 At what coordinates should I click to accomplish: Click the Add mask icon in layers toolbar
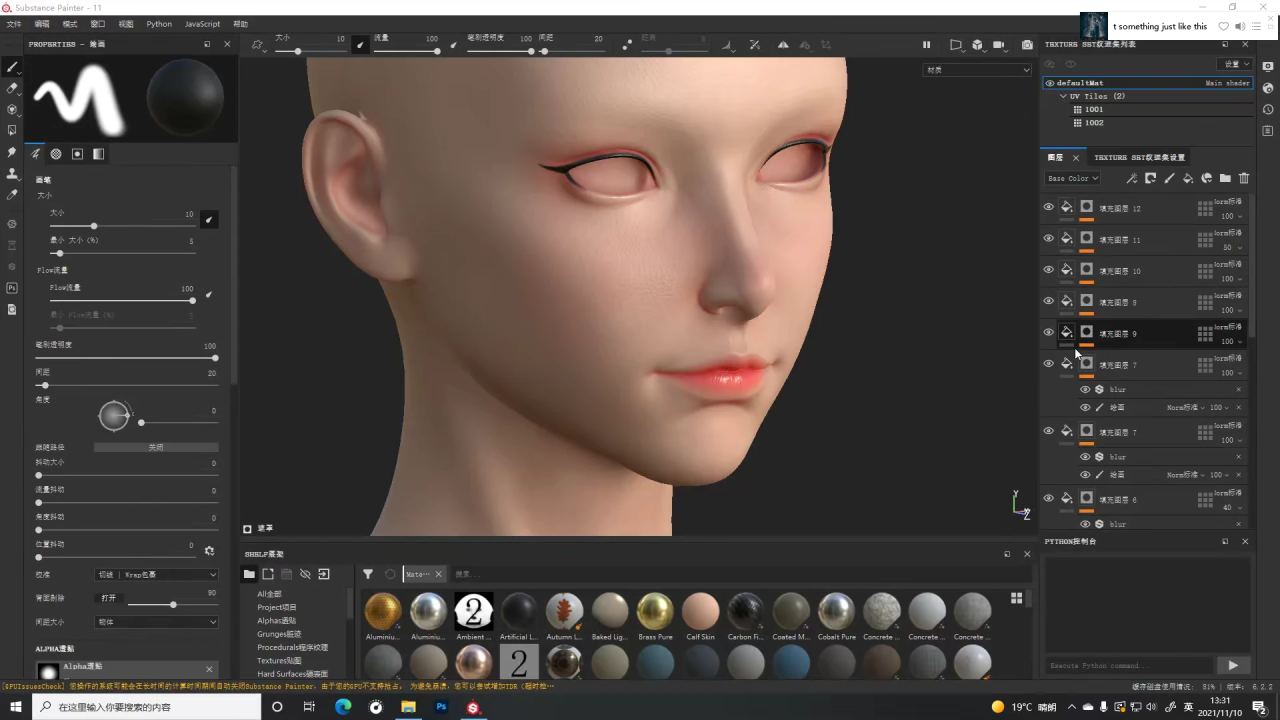click(1150, 178)
